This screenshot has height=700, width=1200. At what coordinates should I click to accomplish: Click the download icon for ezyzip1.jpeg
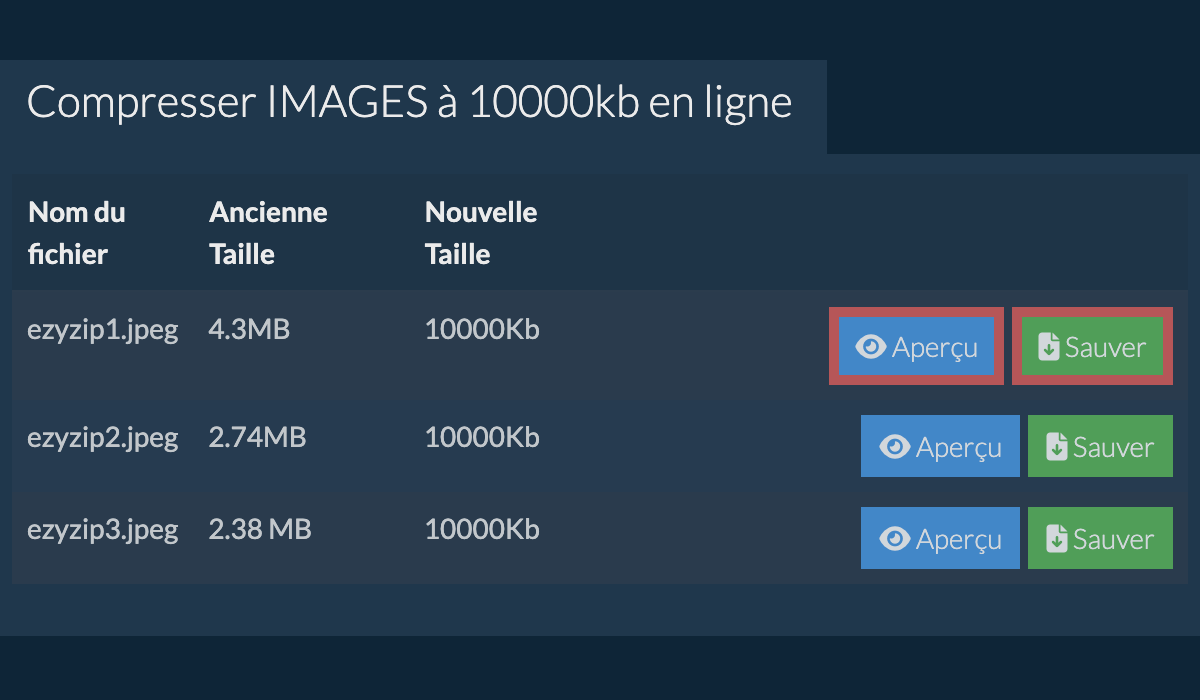pyautogui.click(x=1048, y=347)
